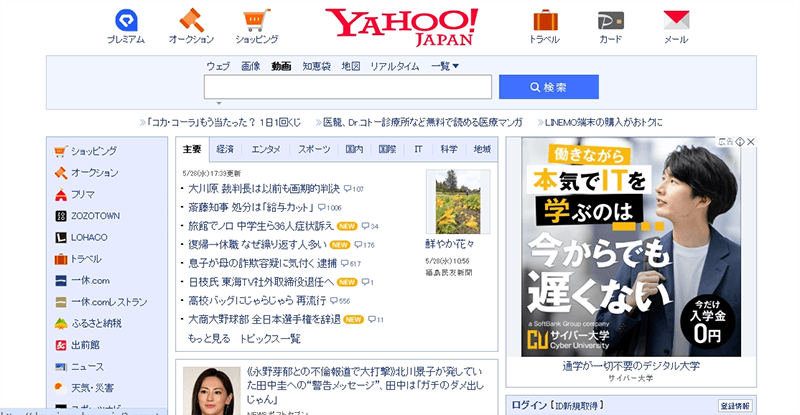This screenshot has height=415, width=800.
Task: Select 画像 search category
Action: coord(251,66)
